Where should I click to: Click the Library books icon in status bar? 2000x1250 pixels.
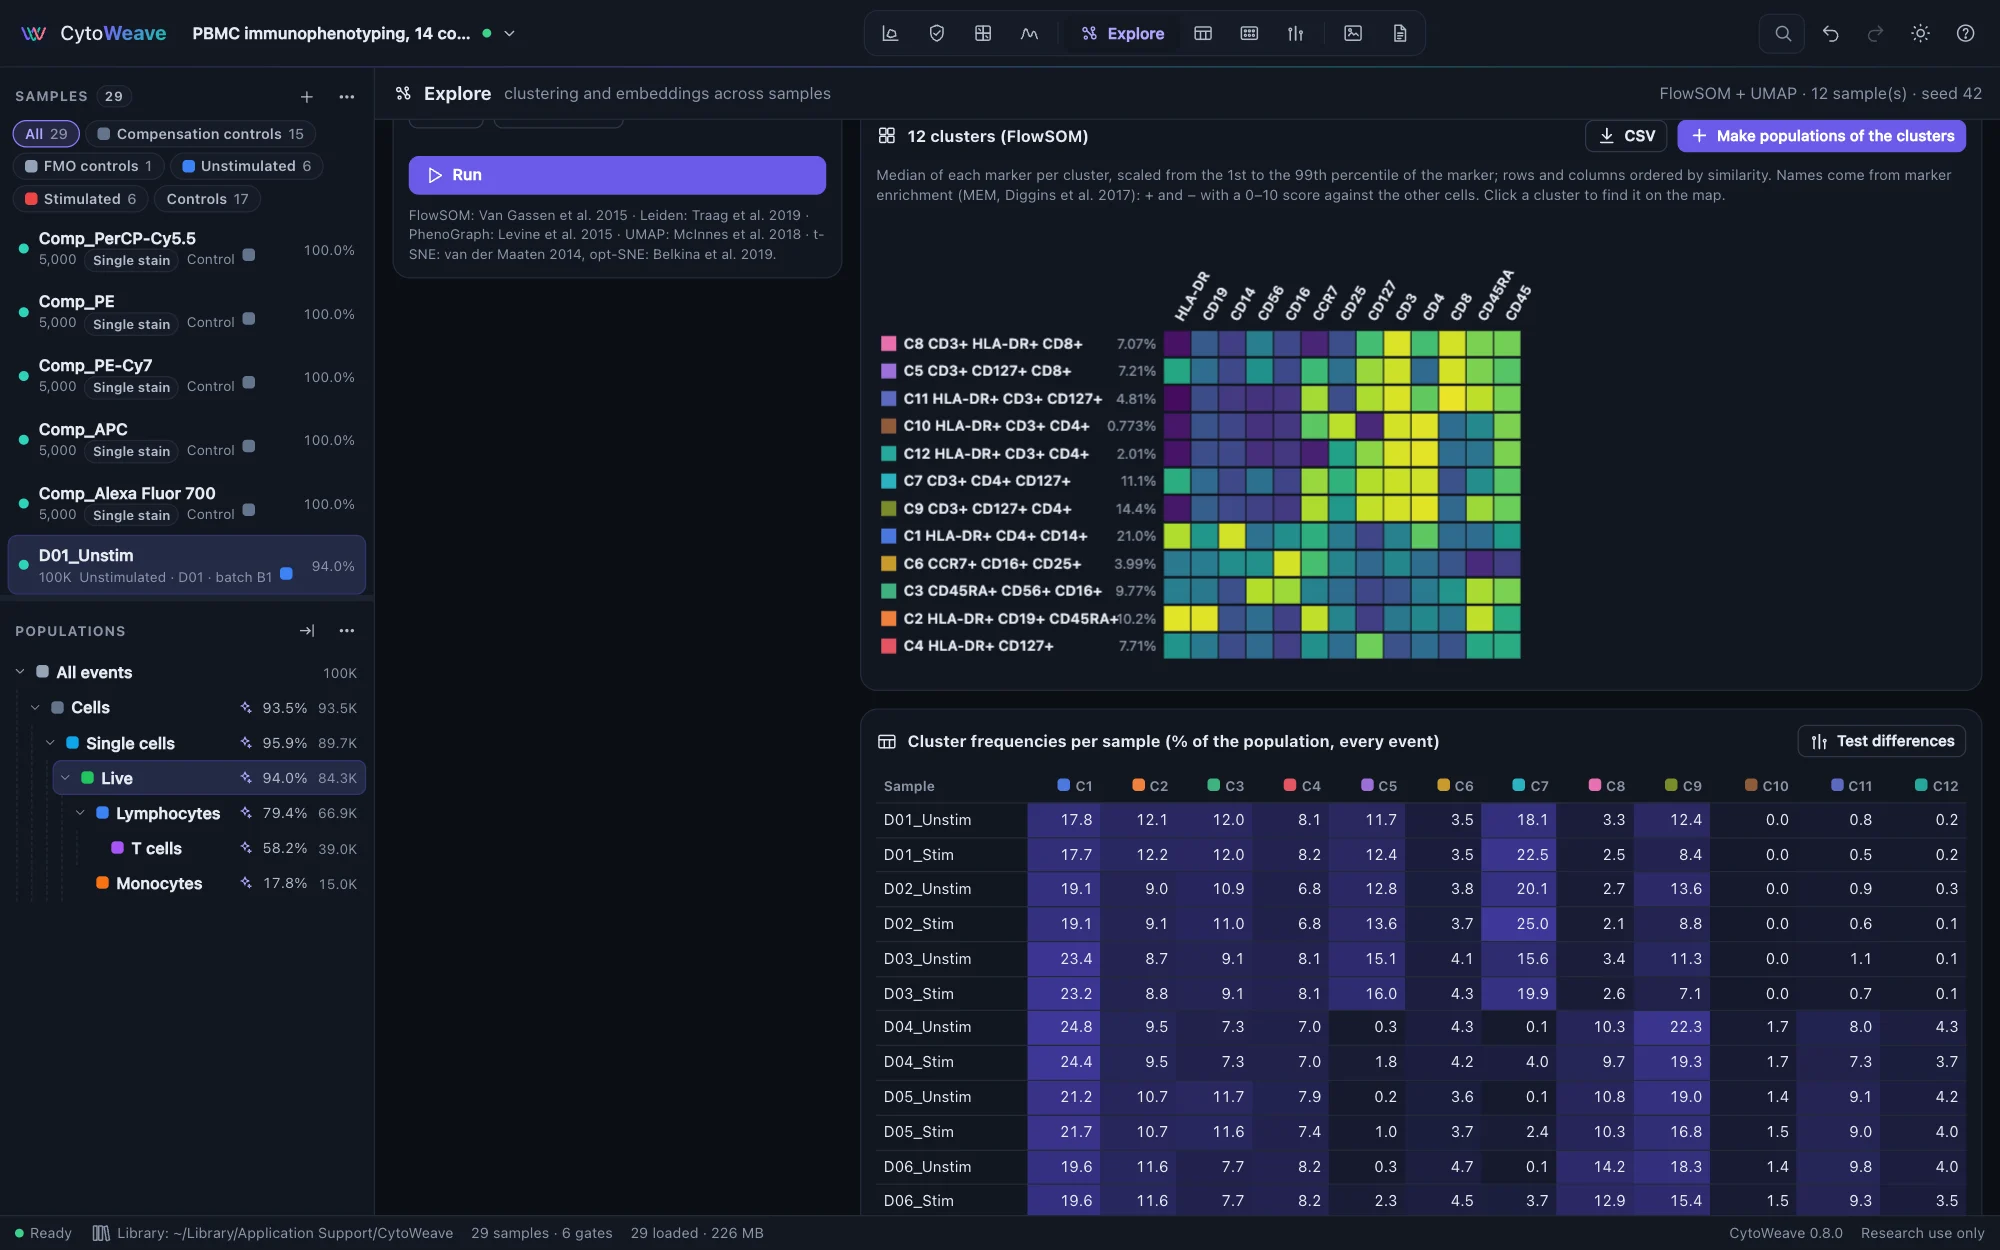(x=101, y=1233)
